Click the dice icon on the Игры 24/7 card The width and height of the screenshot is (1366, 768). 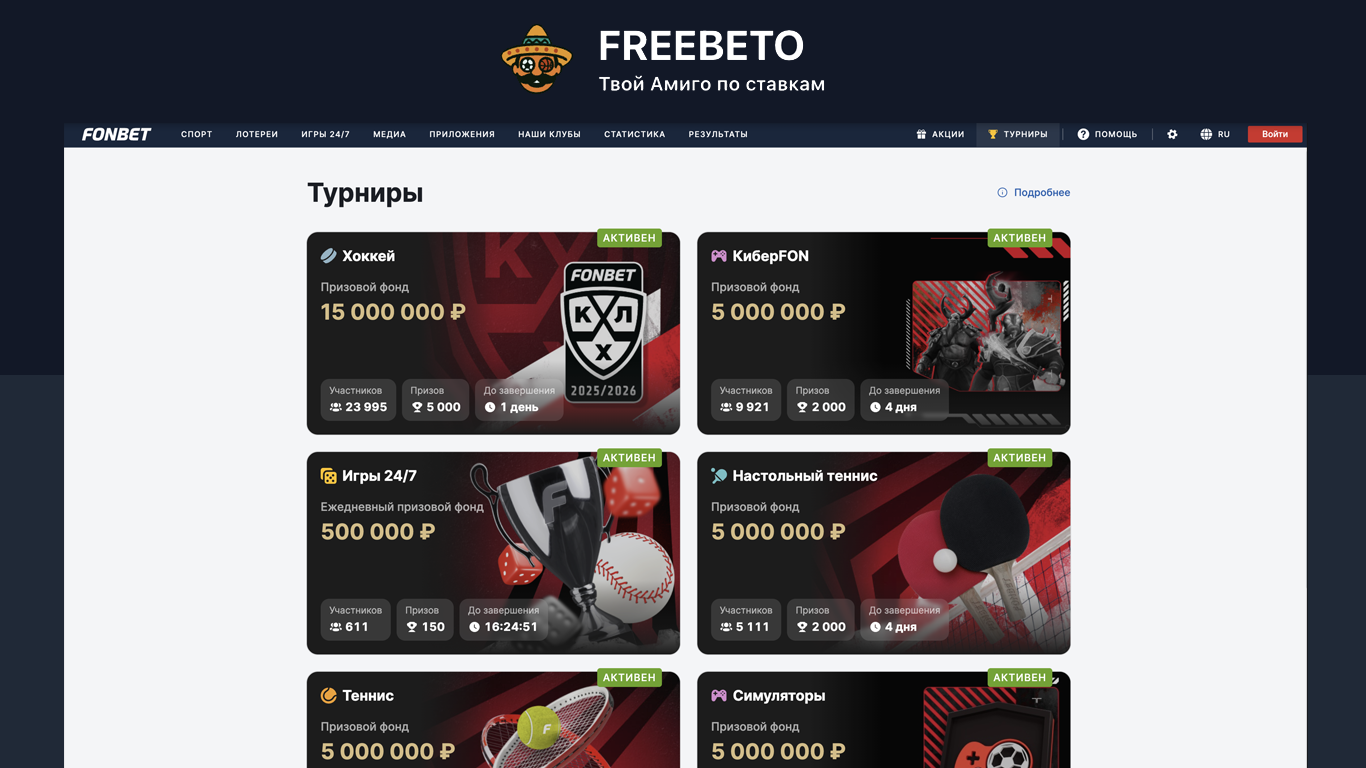[328, 476]
